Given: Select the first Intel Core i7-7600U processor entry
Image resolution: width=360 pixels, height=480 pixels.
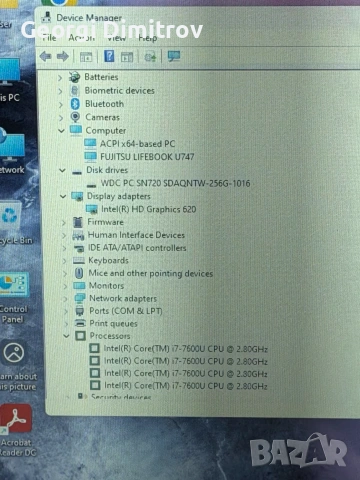Looking at the screenshot, I should click(x=186, y=349).
